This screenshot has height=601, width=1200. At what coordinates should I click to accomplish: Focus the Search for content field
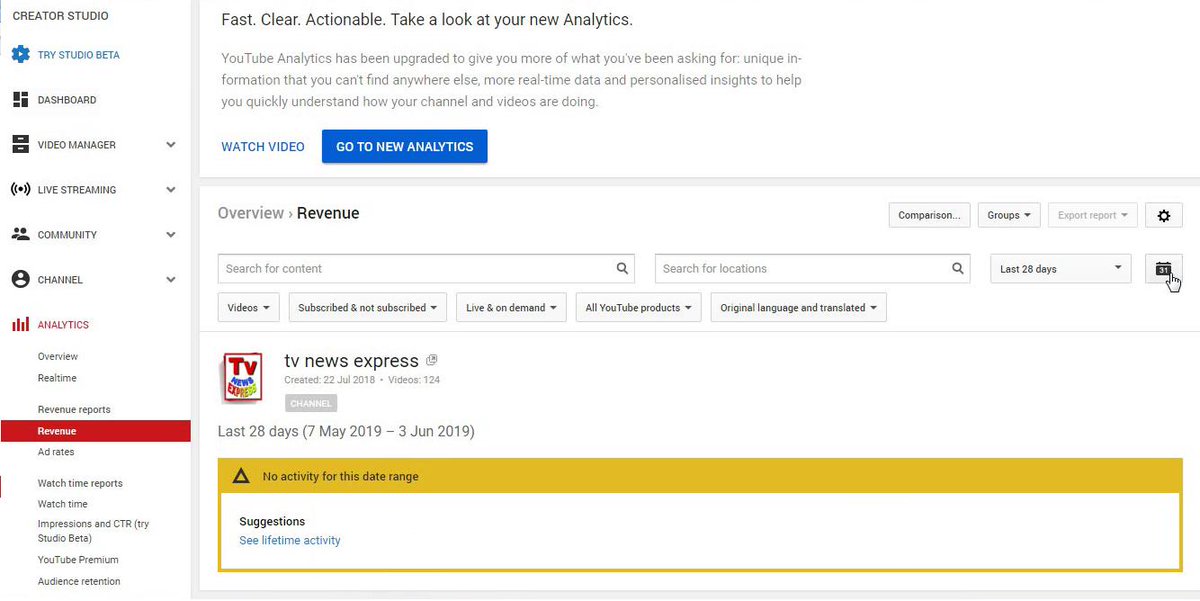pos(427,268)
